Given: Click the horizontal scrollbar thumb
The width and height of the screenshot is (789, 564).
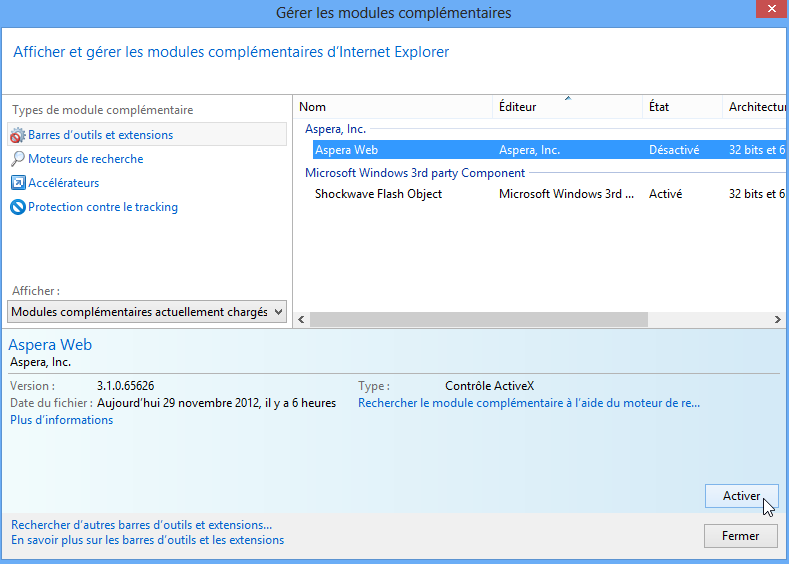Looking at the screenshot, I should click(x=479, y=319).
